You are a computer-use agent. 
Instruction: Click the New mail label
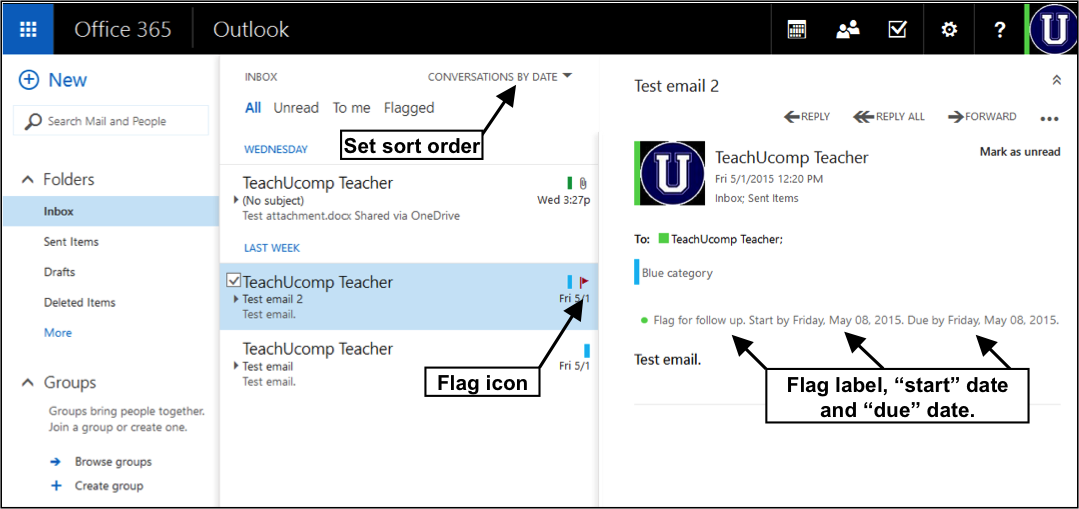pos(67,80)
